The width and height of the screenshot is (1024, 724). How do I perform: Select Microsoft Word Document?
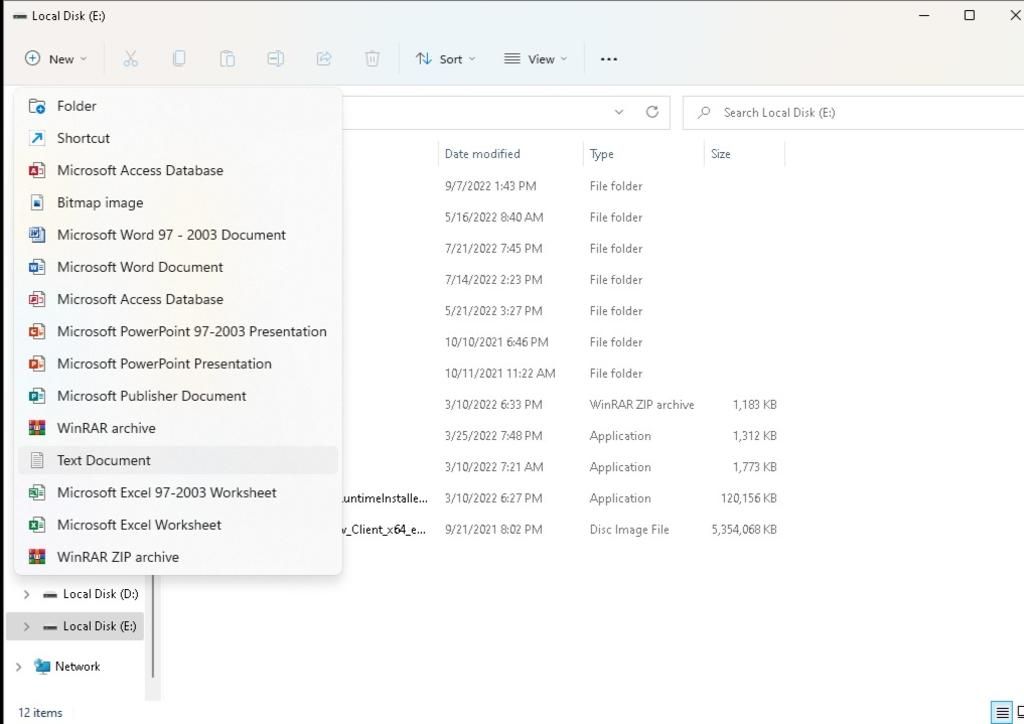(x=178, y=267)
